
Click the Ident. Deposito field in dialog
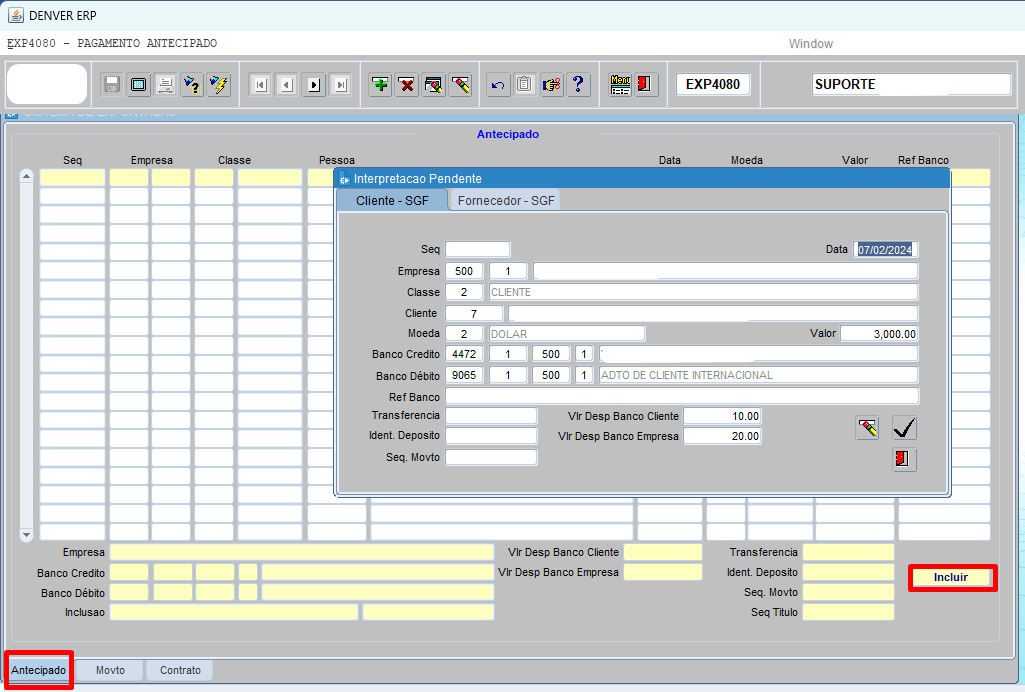pos(492,435)
